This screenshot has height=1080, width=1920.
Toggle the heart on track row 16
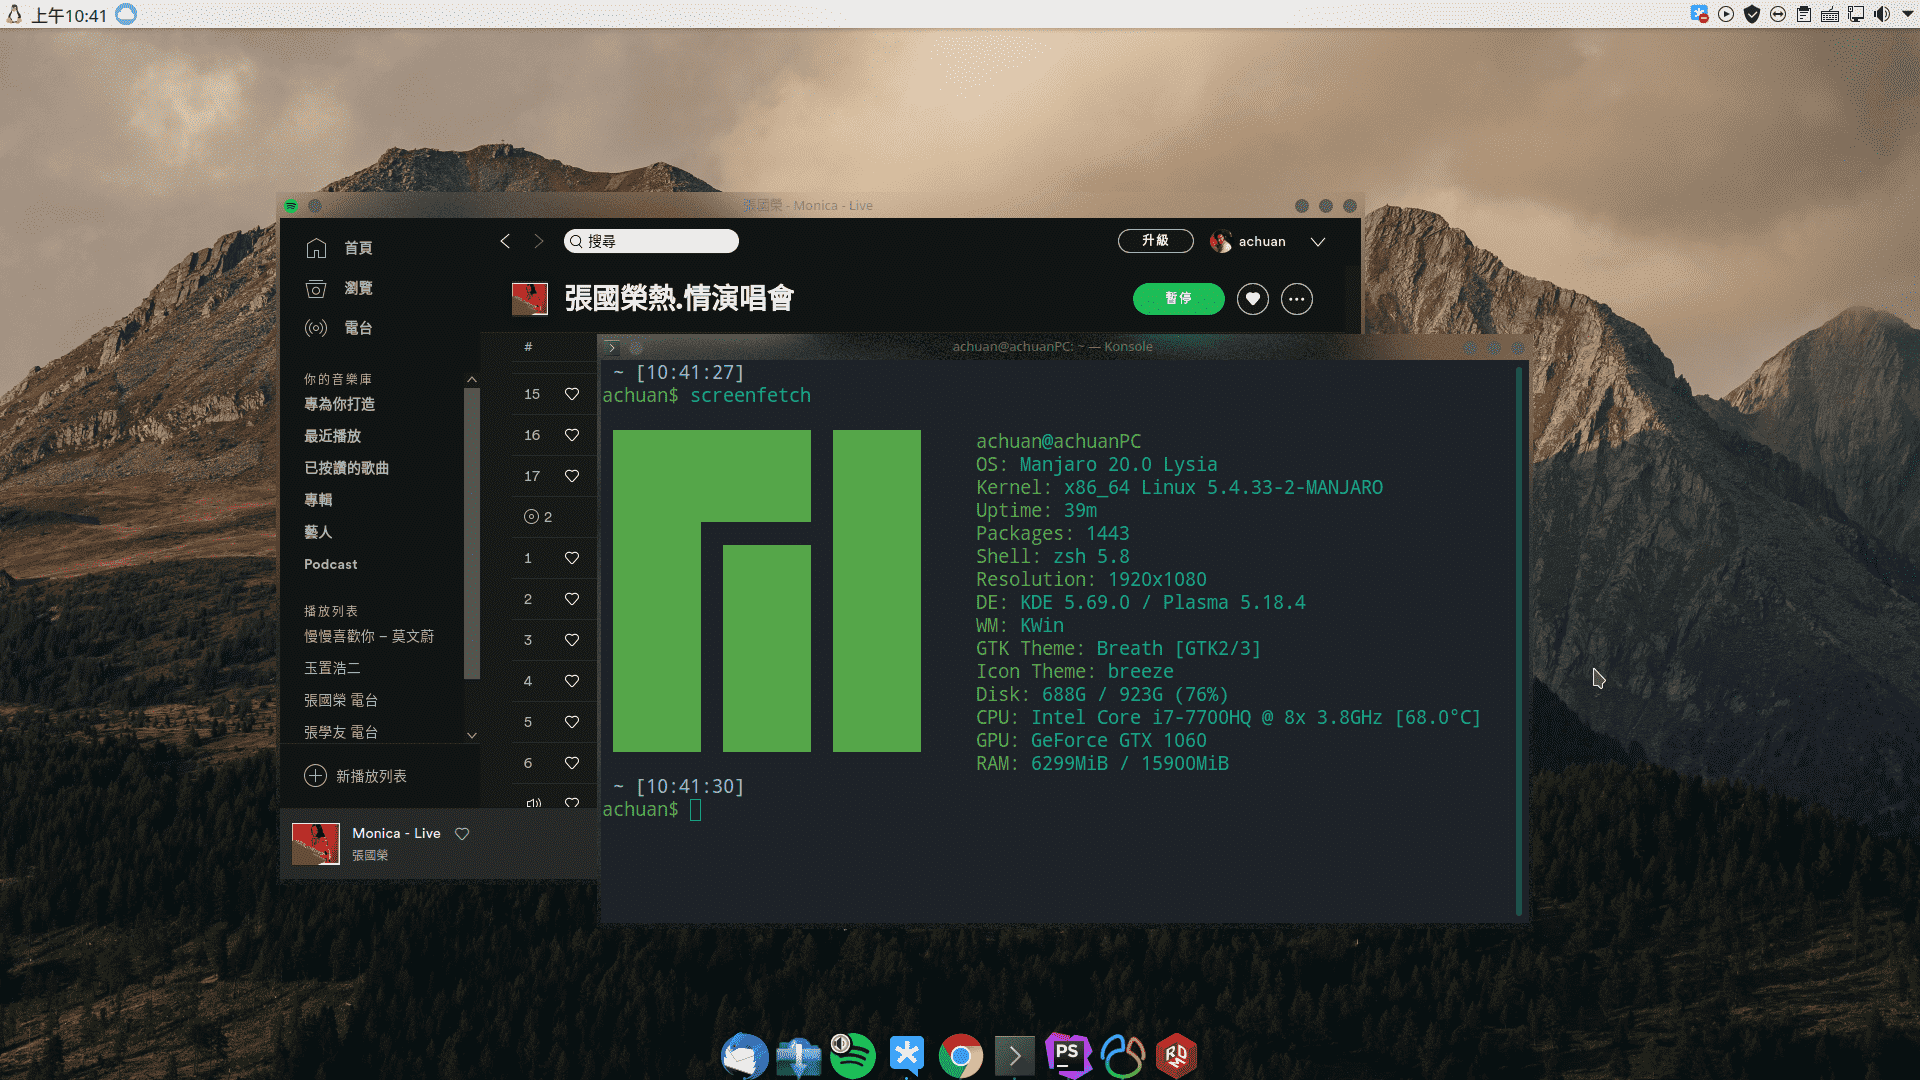point(572,435)
